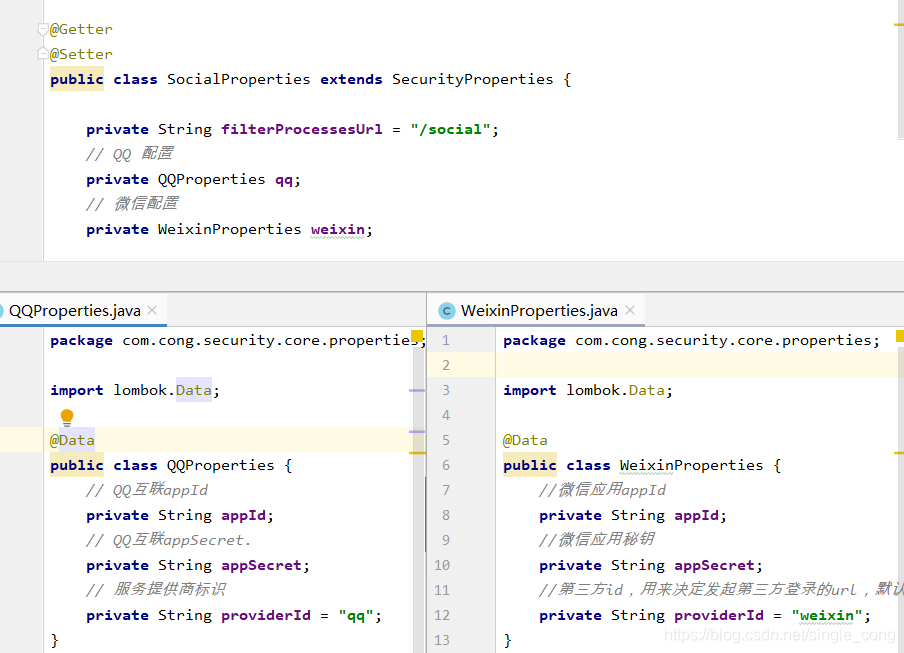Click lombok.Data import in QQProperties
The height and width of the screenshot is (653, 904).
pos(163,390)
